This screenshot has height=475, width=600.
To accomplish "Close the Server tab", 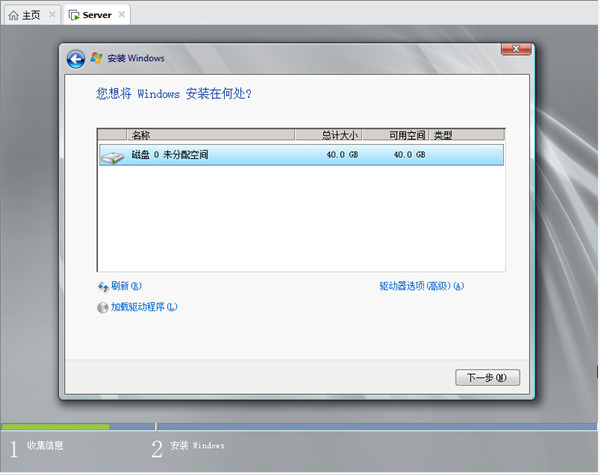I will (x=122, y=15).
